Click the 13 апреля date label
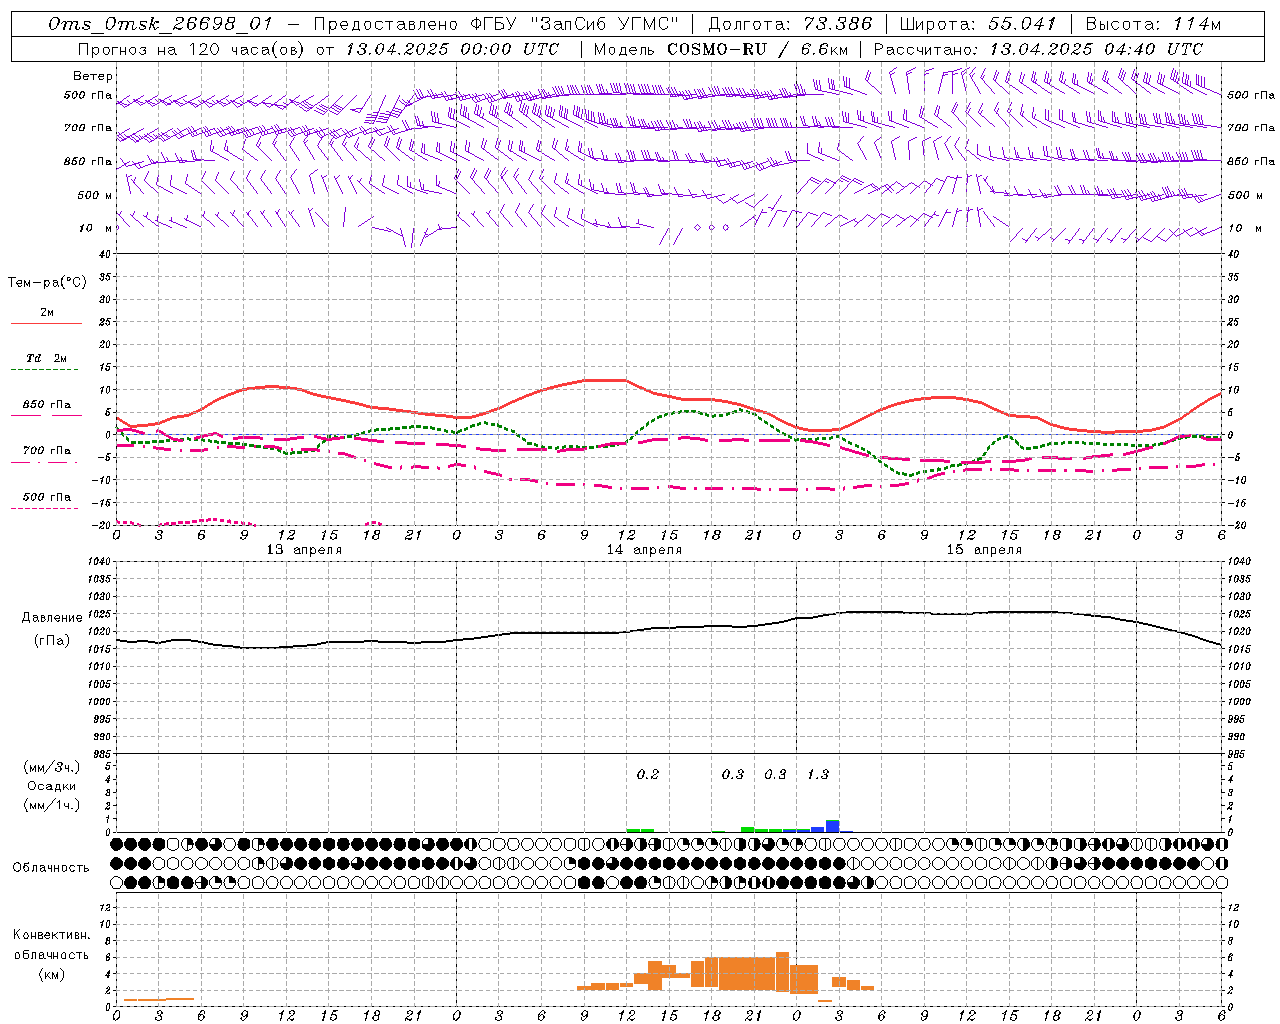1280x1024 pixels. point(304,550)
